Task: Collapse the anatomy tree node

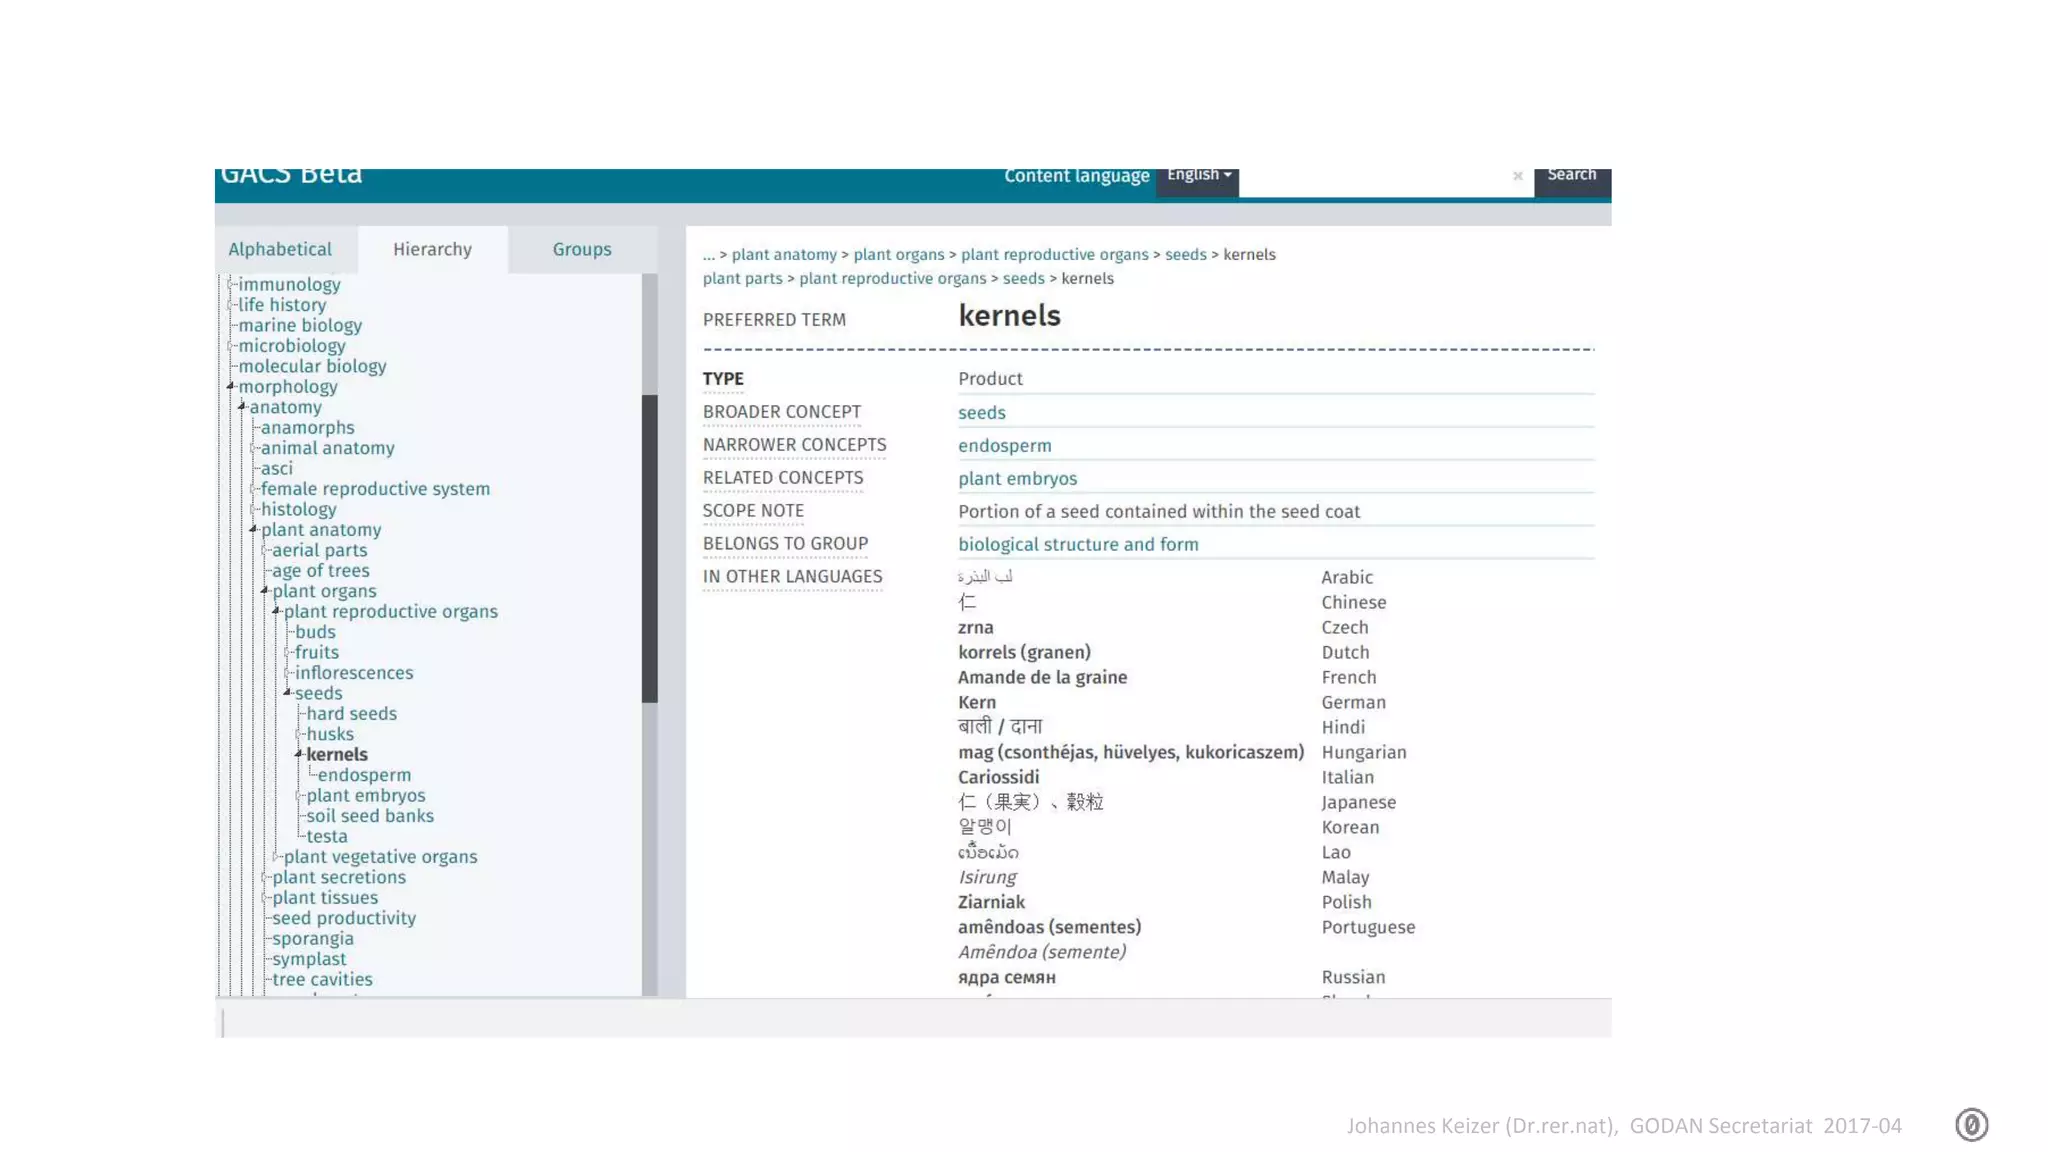Action: 242,406
